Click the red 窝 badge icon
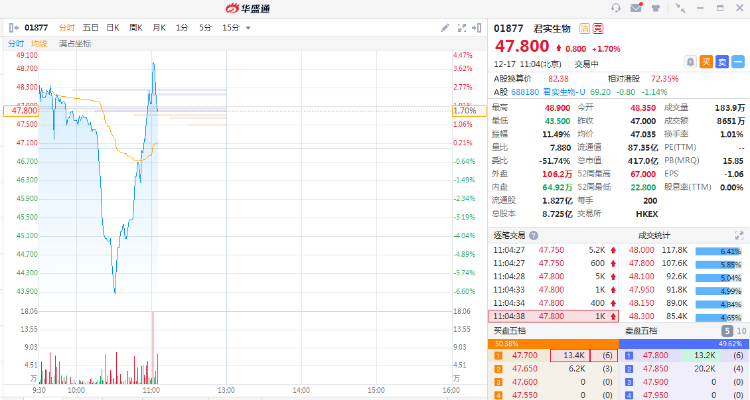 [598, 28]
